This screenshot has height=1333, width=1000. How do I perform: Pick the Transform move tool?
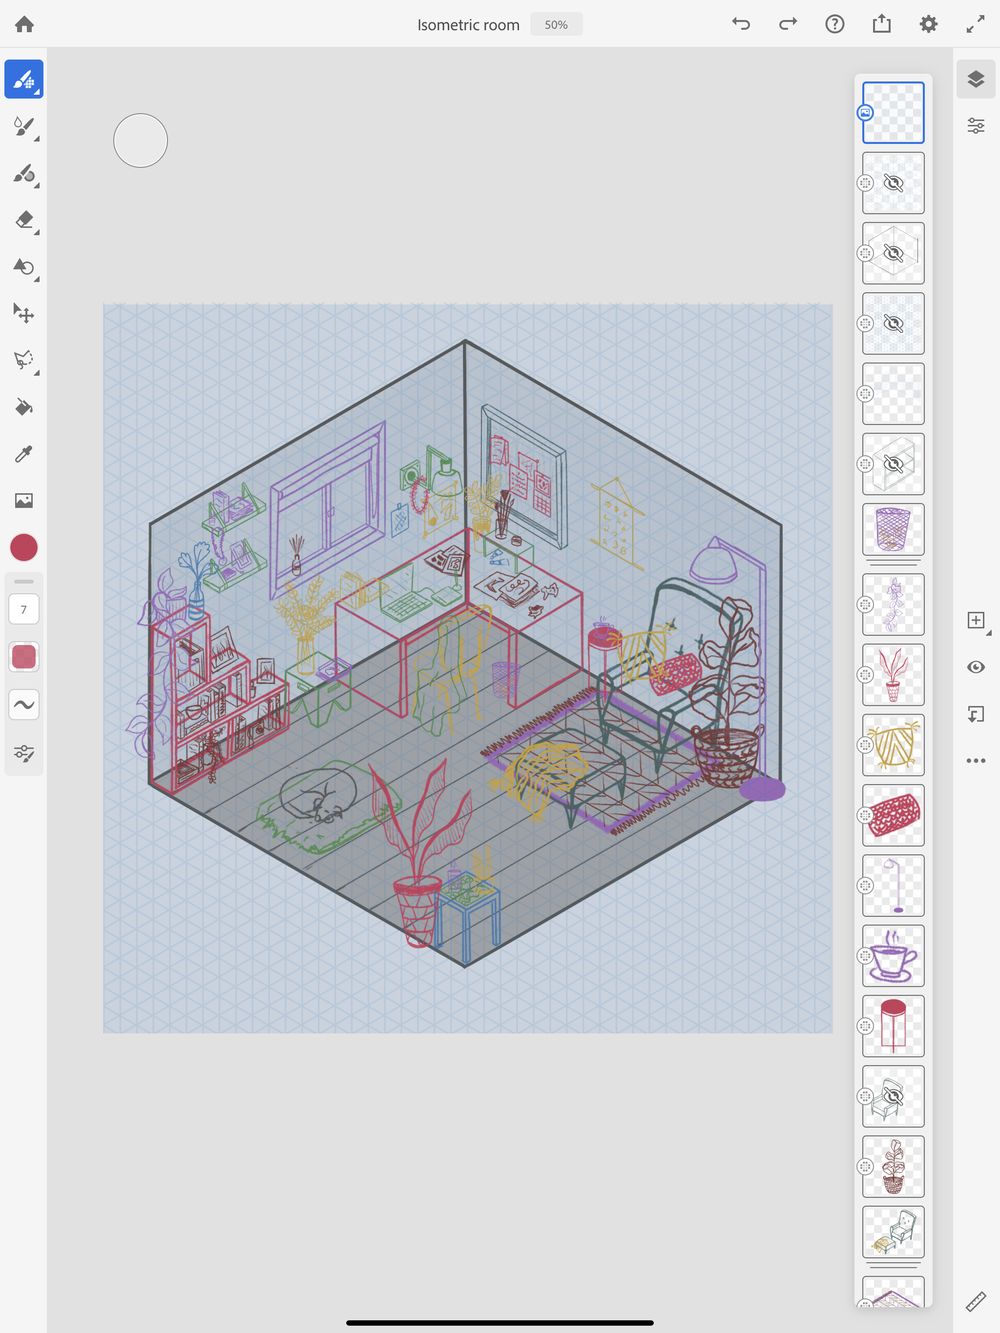(x=24, y=313)
